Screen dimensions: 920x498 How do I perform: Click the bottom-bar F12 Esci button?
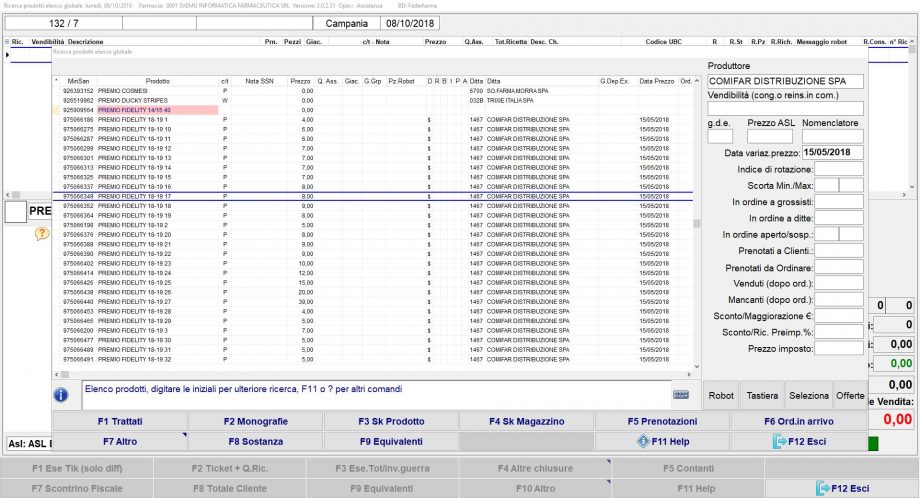click(842, 488)
